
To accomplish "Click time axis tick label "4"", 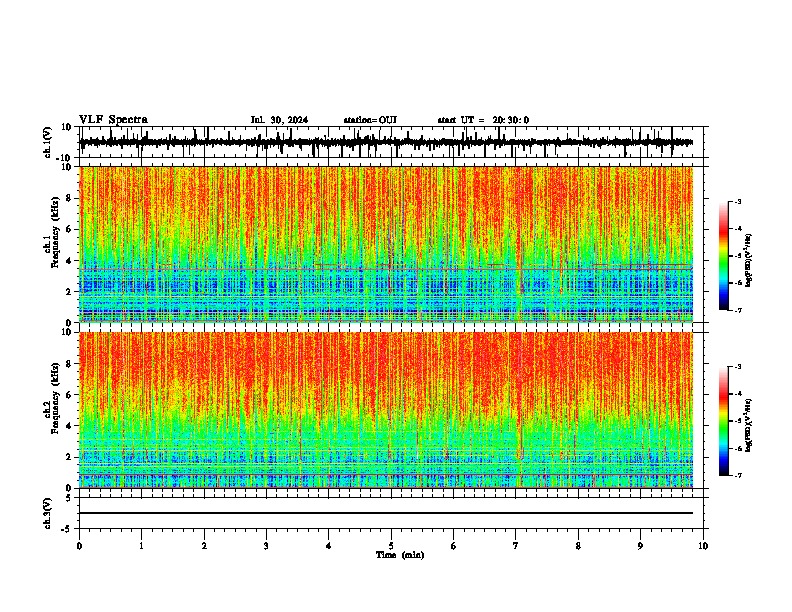I will 329,546.
